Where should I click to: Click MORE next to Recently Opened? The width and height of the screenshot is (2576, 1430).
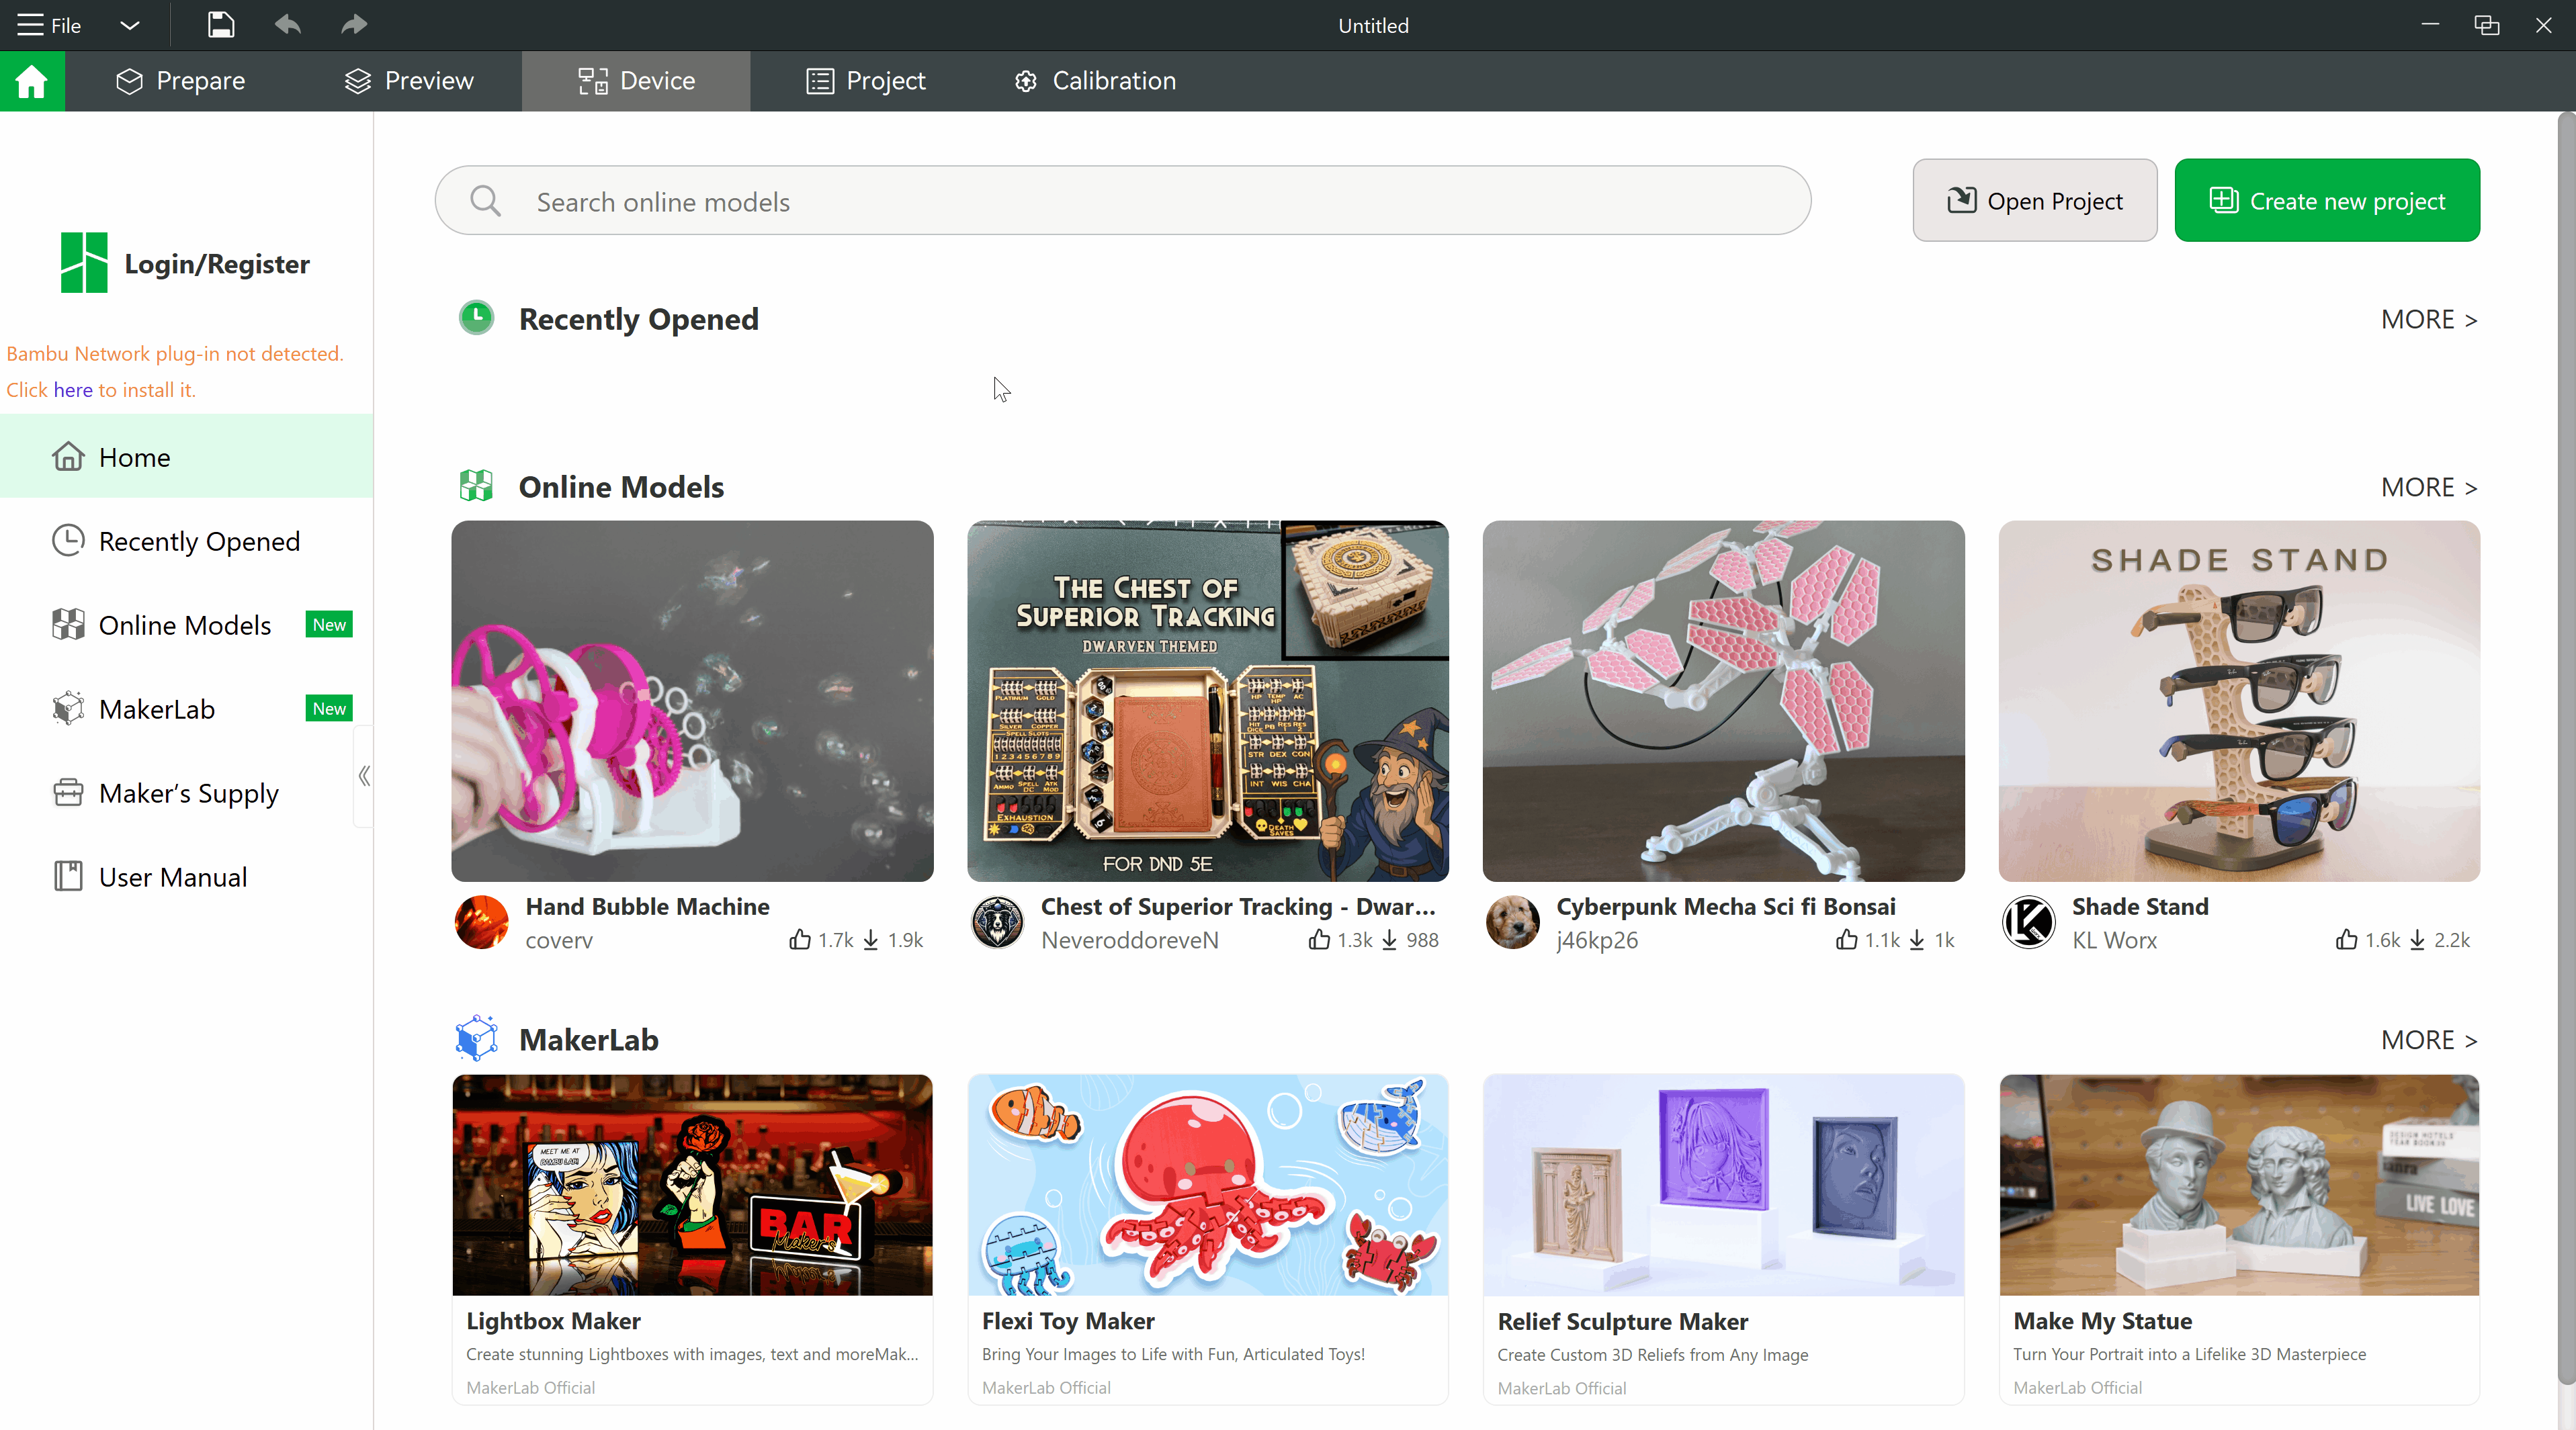click(2428, 320)
